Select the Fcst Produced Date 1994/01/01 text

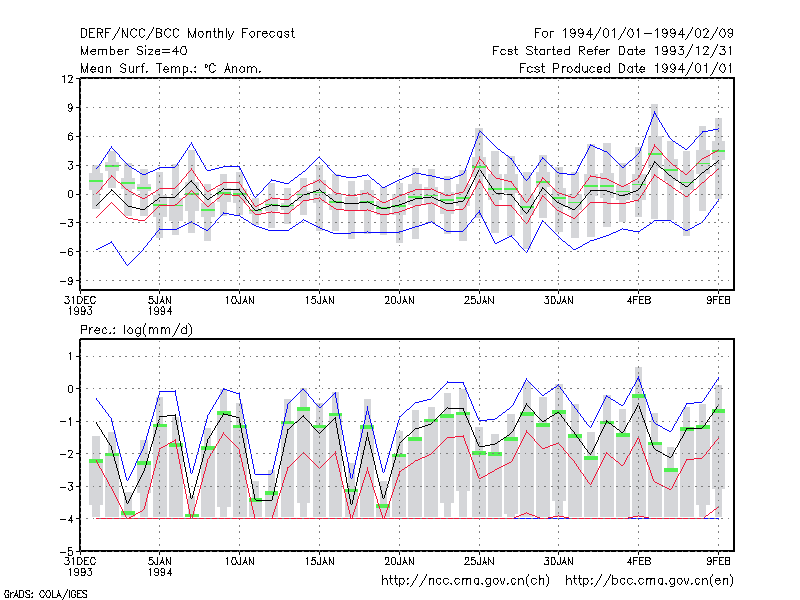tap(626, 68)
